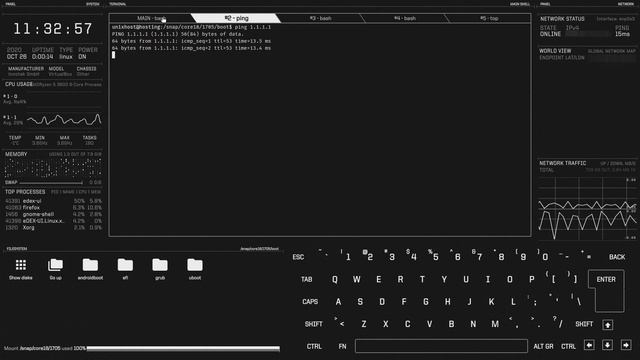
Task: Click the 11:32:57 clock display
Action: point(53,29)
